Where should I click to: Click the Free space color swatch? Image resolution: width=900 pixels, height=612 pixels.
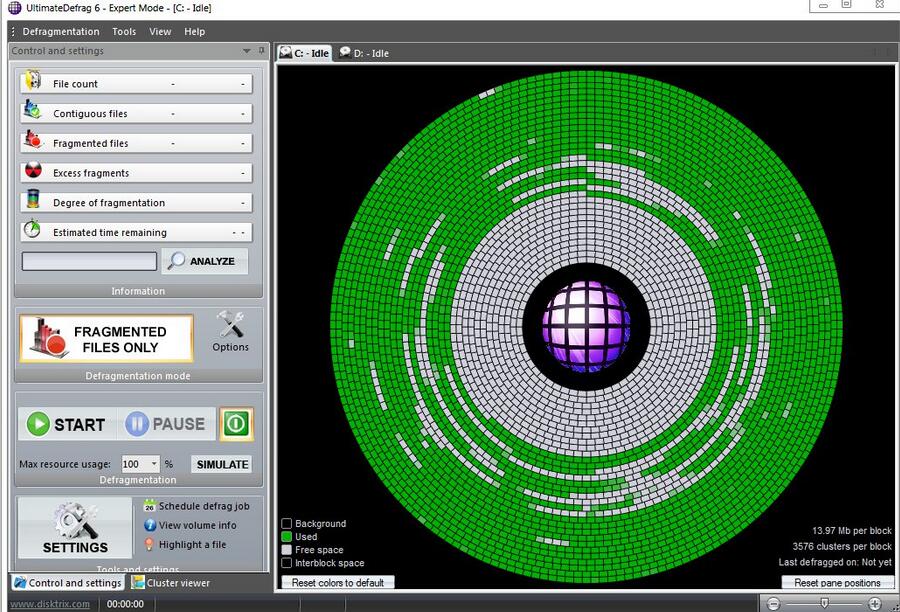[x=286, y=550]
